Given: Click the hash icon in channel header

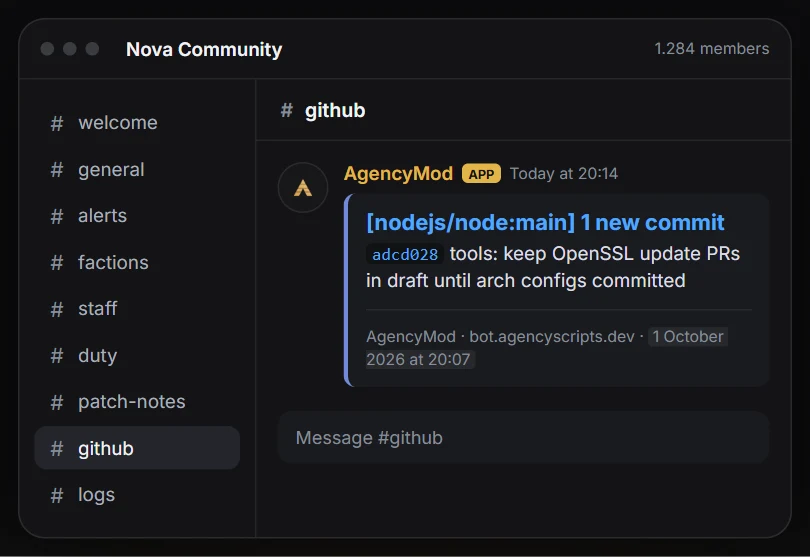Looking at the screenshot, I should coord(287,110).
